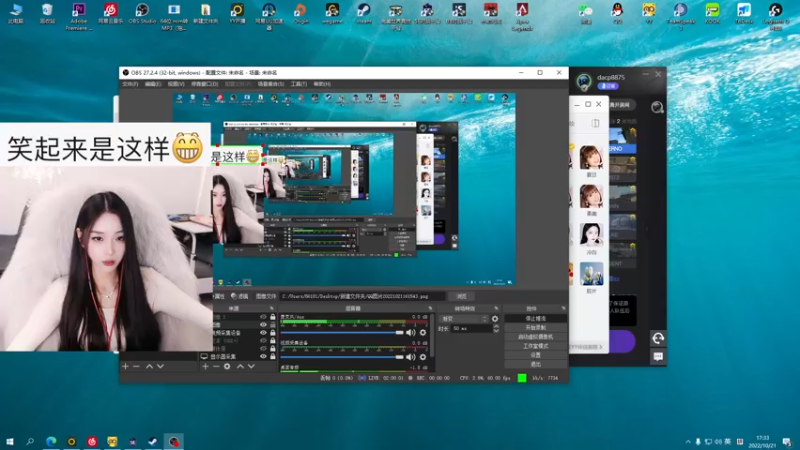Open 麦克风/Aux channel settings gear
This screenshot has width=800, height=450.
(423, 333)
